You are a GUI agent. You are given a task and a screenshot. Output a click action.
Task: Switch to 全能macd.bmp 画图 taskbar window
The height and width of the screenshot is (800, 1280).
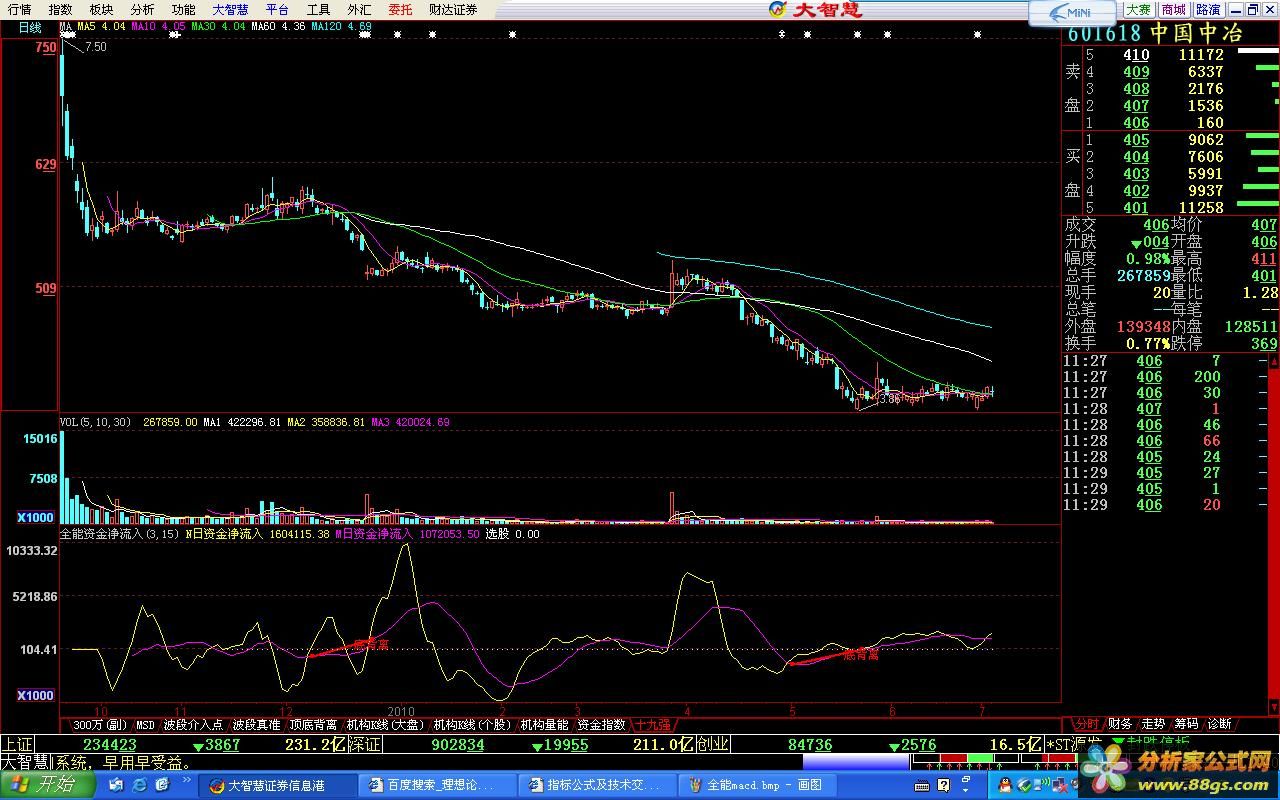[758, 786]
